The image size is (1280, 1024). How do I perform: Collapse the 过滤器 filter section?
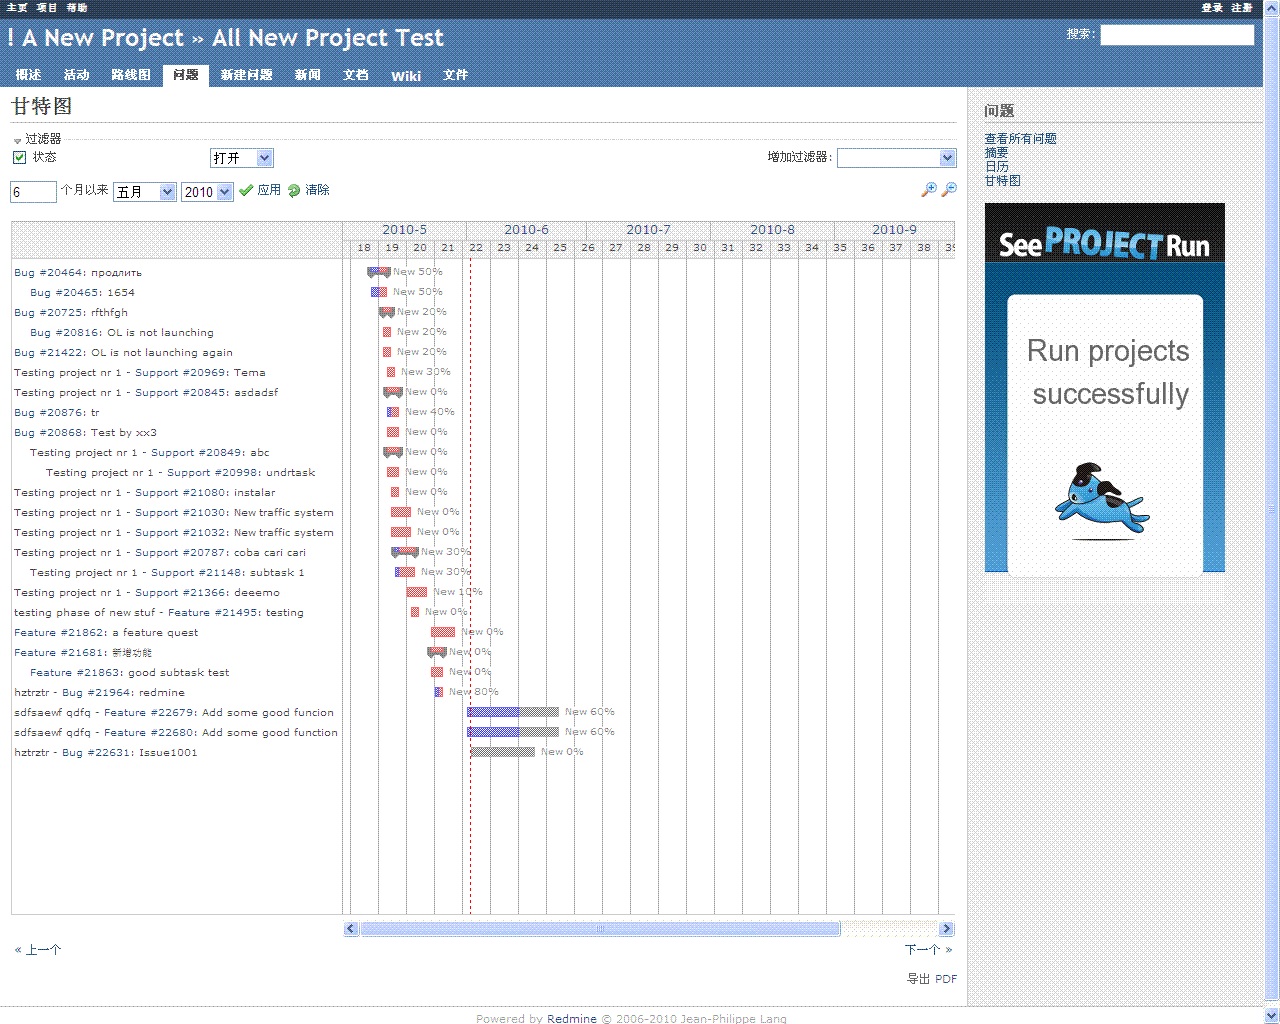pos(17,139)
